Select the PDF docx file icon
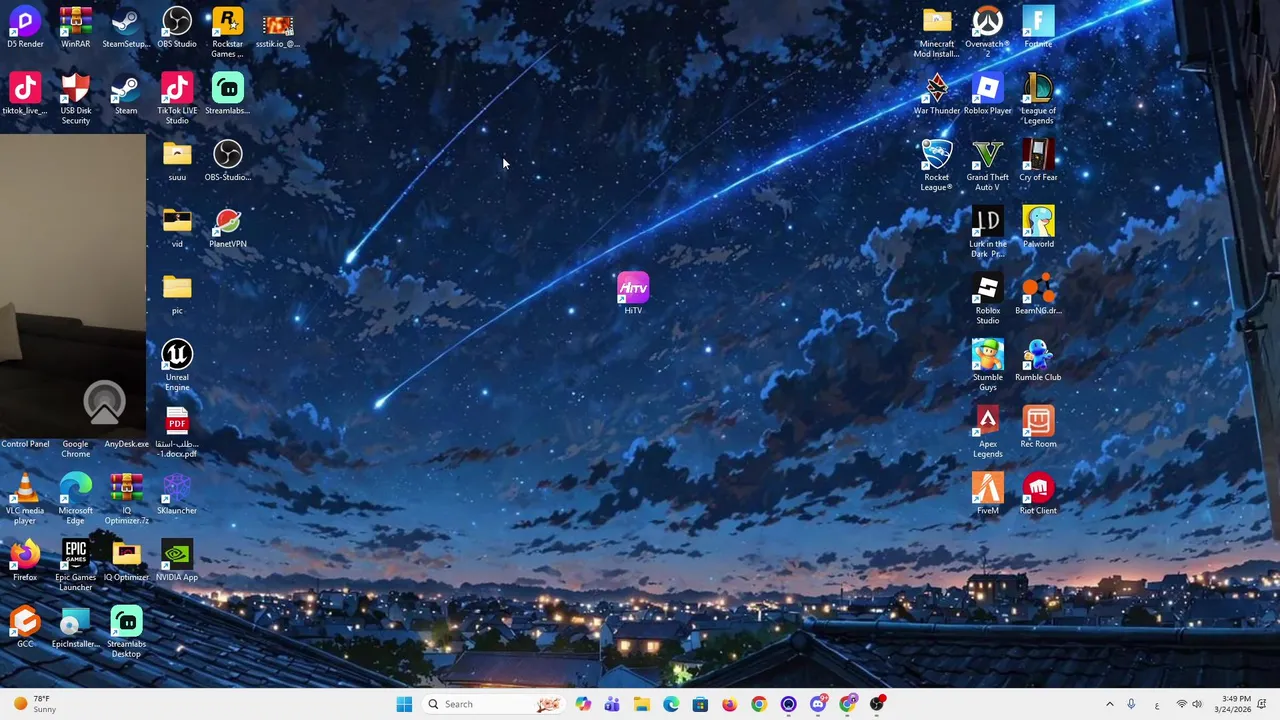This screenshot has width=1280, height=720. [x=177, y=432]
